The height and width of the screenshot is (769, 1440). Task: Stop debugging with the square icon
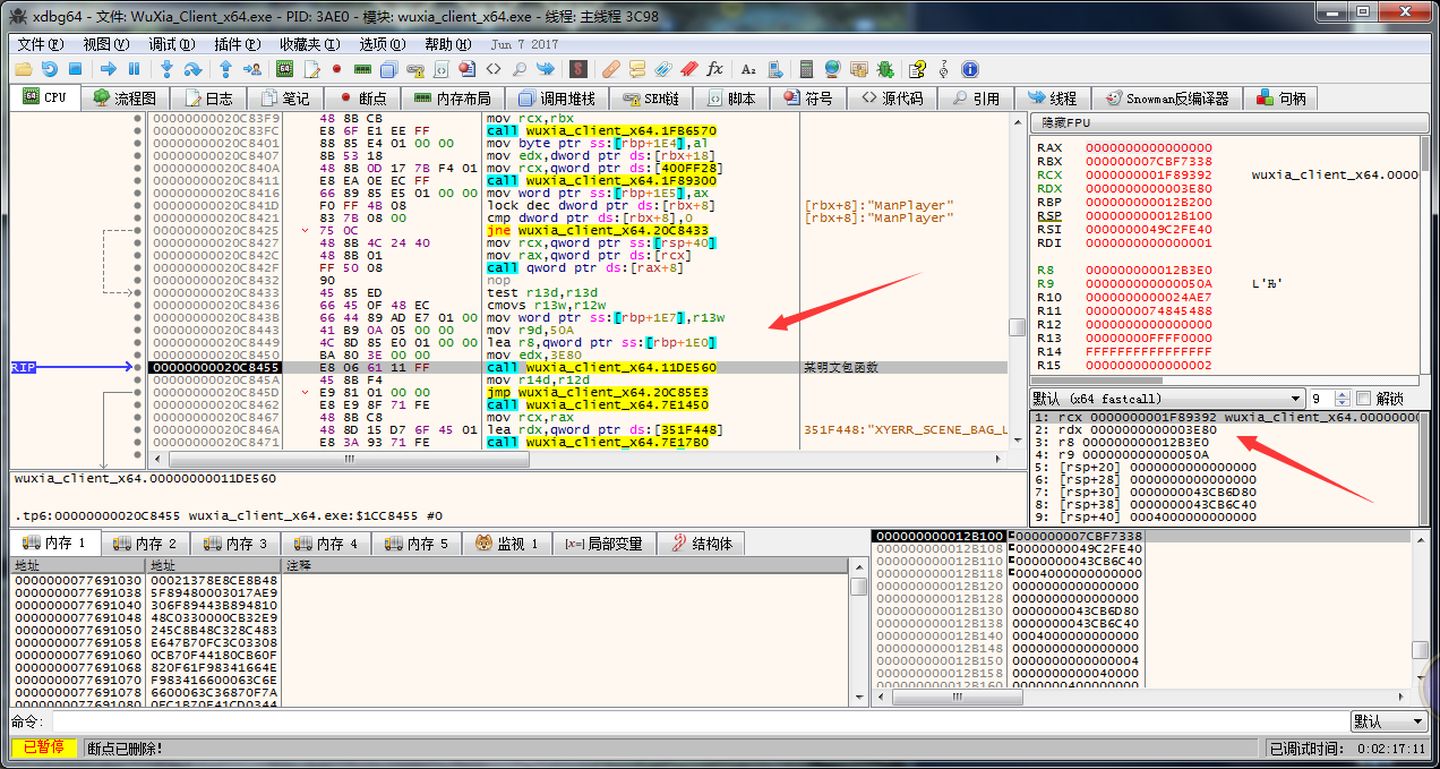click(75, 69)
